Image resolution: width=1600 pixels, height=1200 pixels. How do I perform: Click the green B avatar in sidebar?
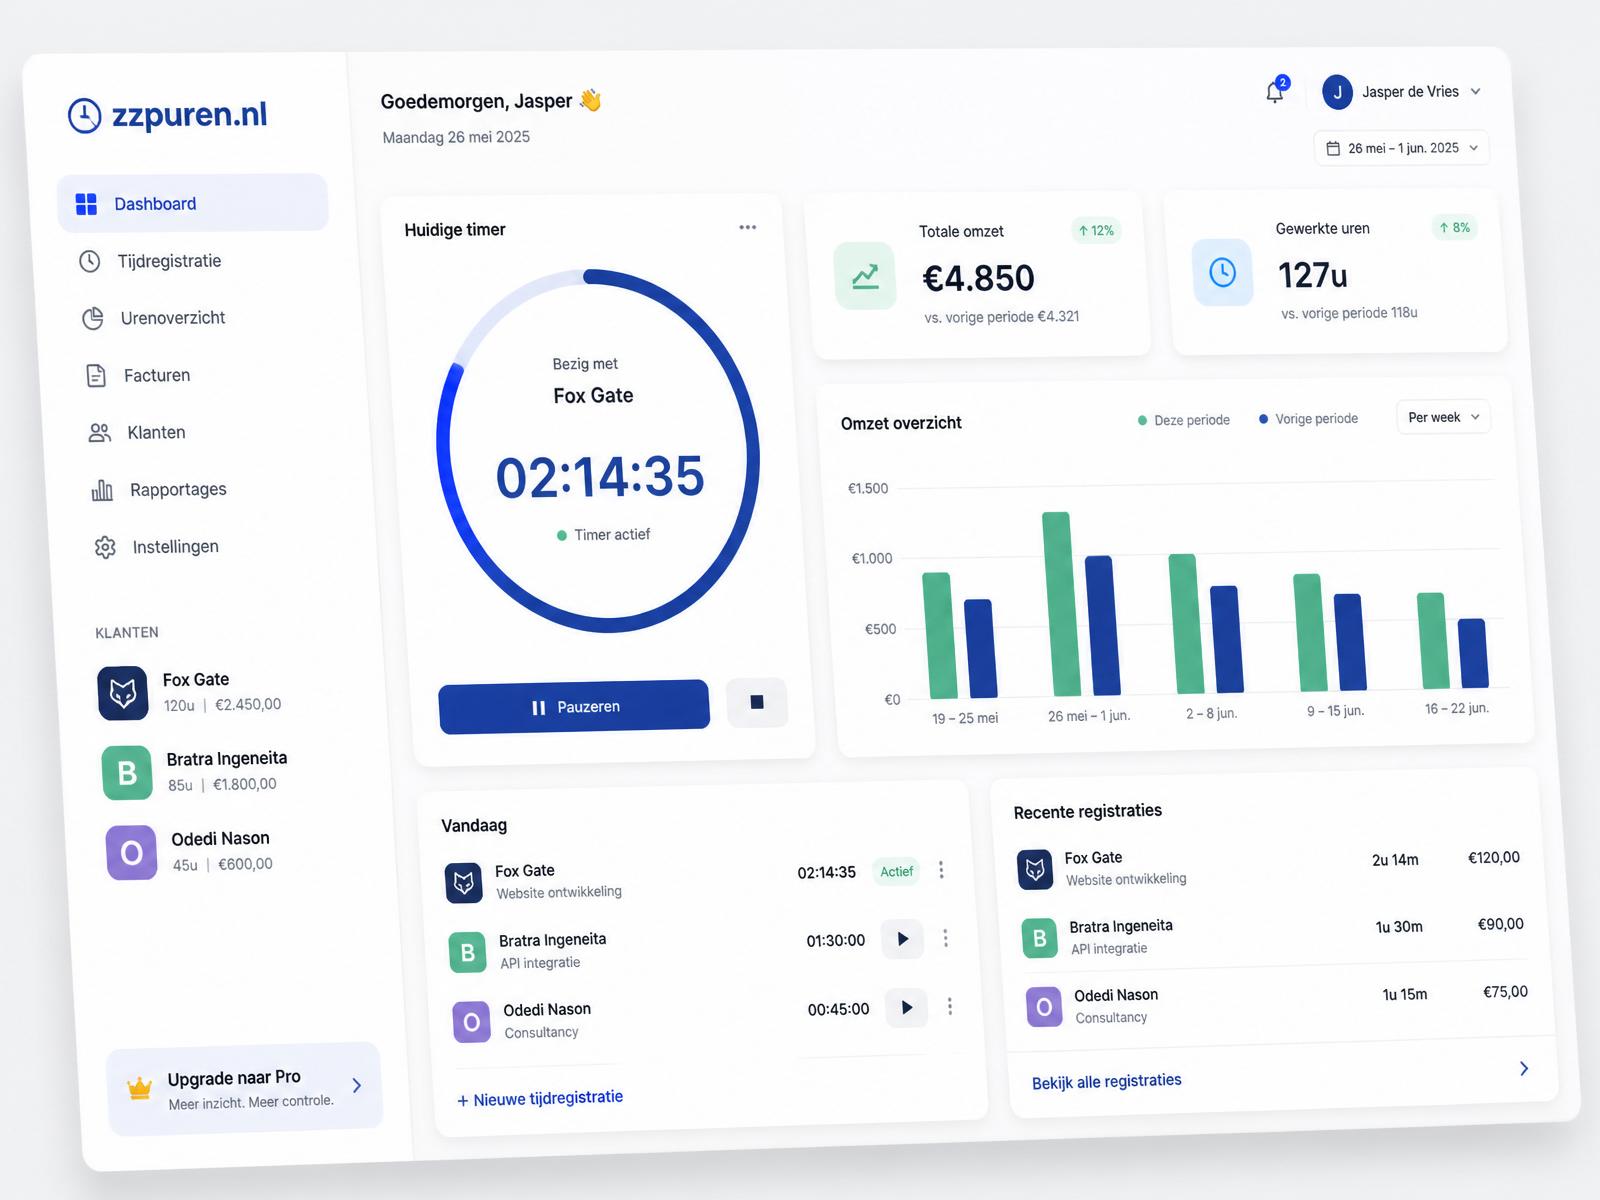127,773
